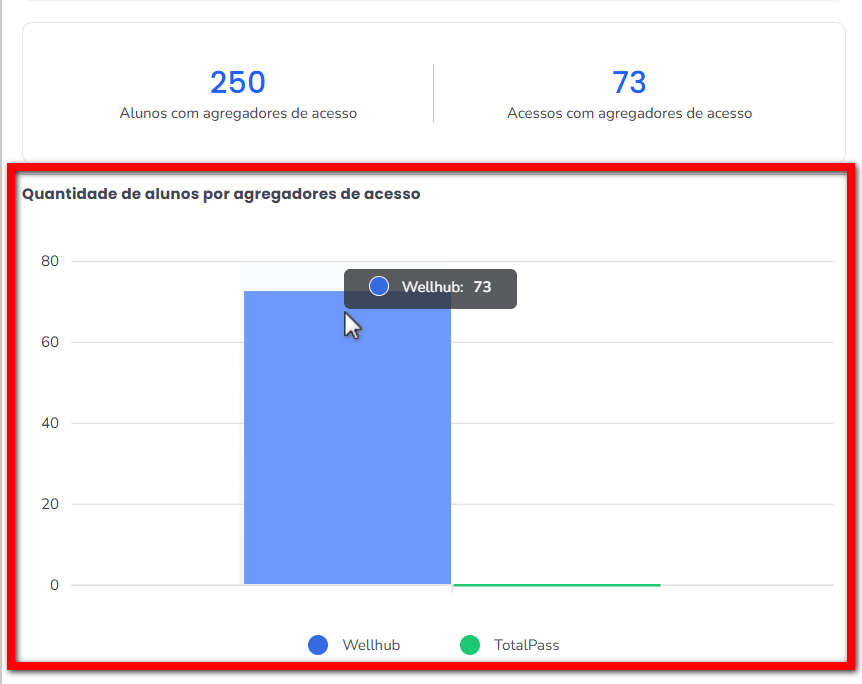This screenshot has width=862, height=684.
Task: Click the 60 y-axis label
Action: (50, 343)
